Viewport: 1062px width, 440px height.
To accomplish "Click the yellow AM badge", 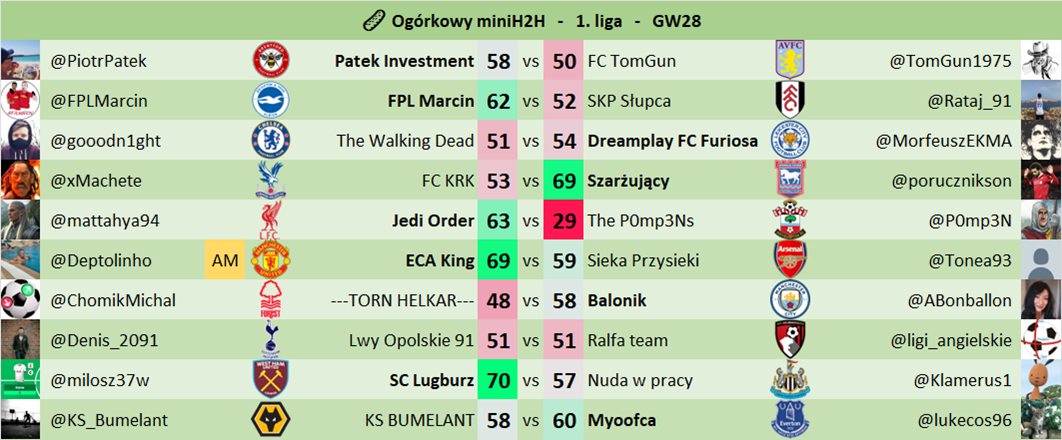I will coord(222,261).
